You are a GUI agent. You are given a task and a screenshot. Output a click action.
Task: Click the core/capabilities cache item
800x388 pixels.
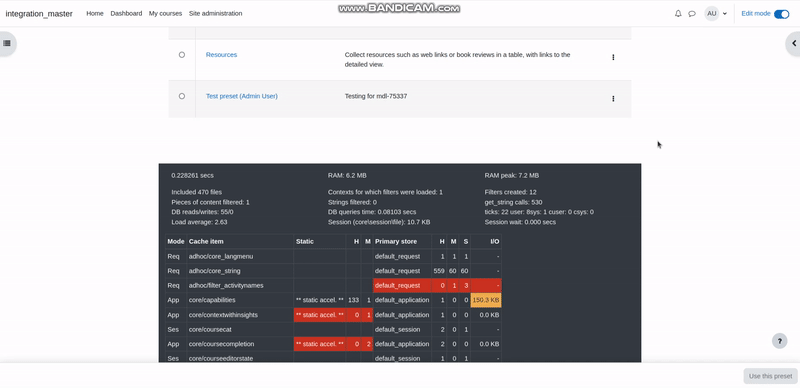(212, 300)
